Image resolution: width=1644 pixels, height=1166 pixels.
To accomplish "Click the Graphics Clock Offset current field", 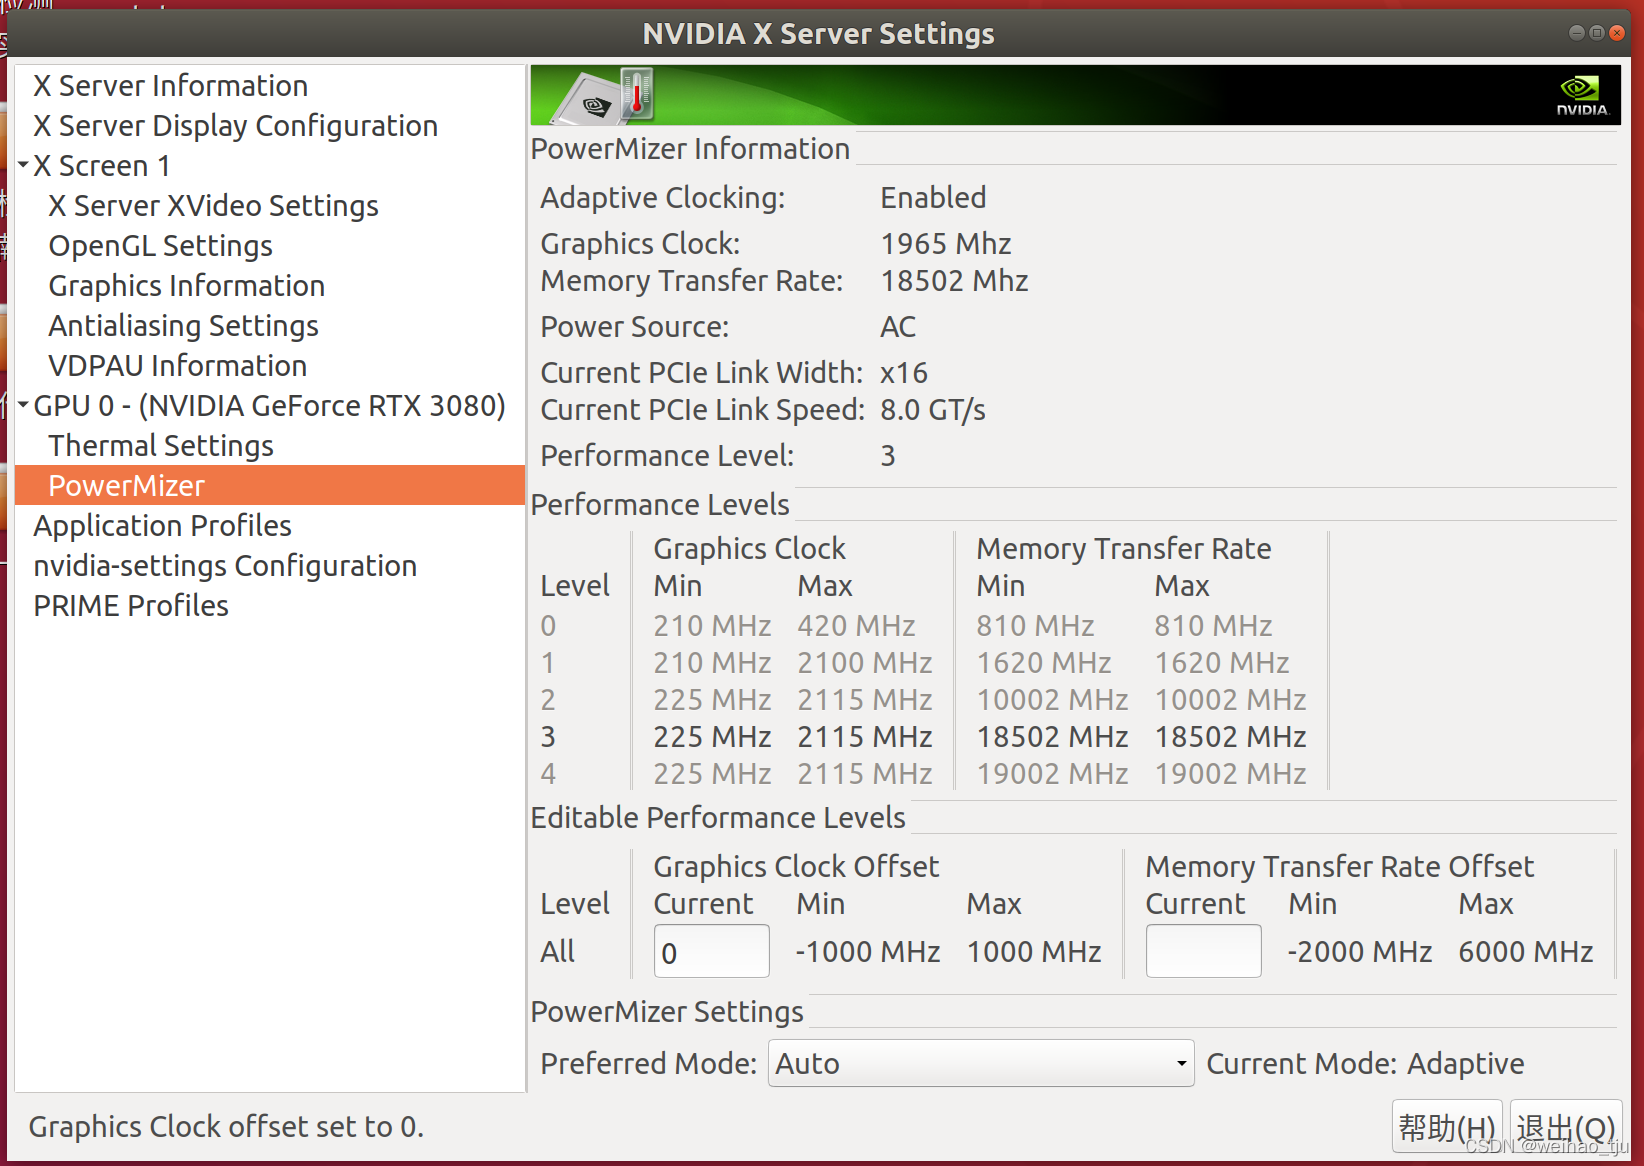I will 711,951.
